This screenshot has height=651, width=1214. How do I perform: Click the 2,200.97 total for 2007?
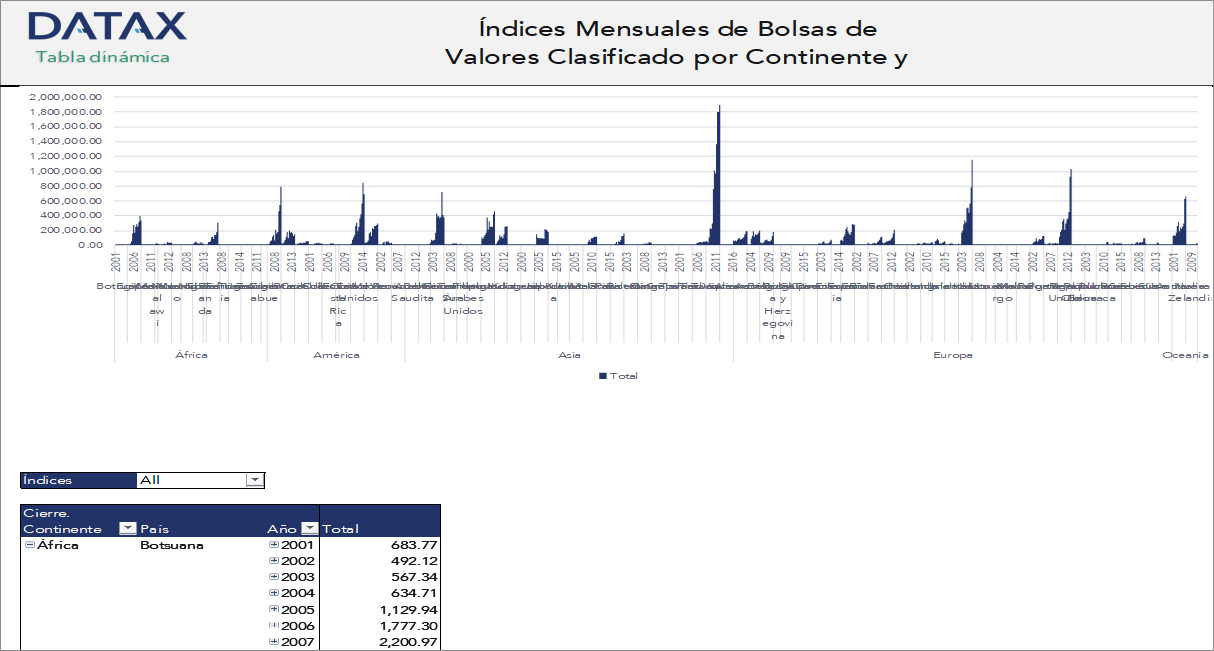point(410,642)
